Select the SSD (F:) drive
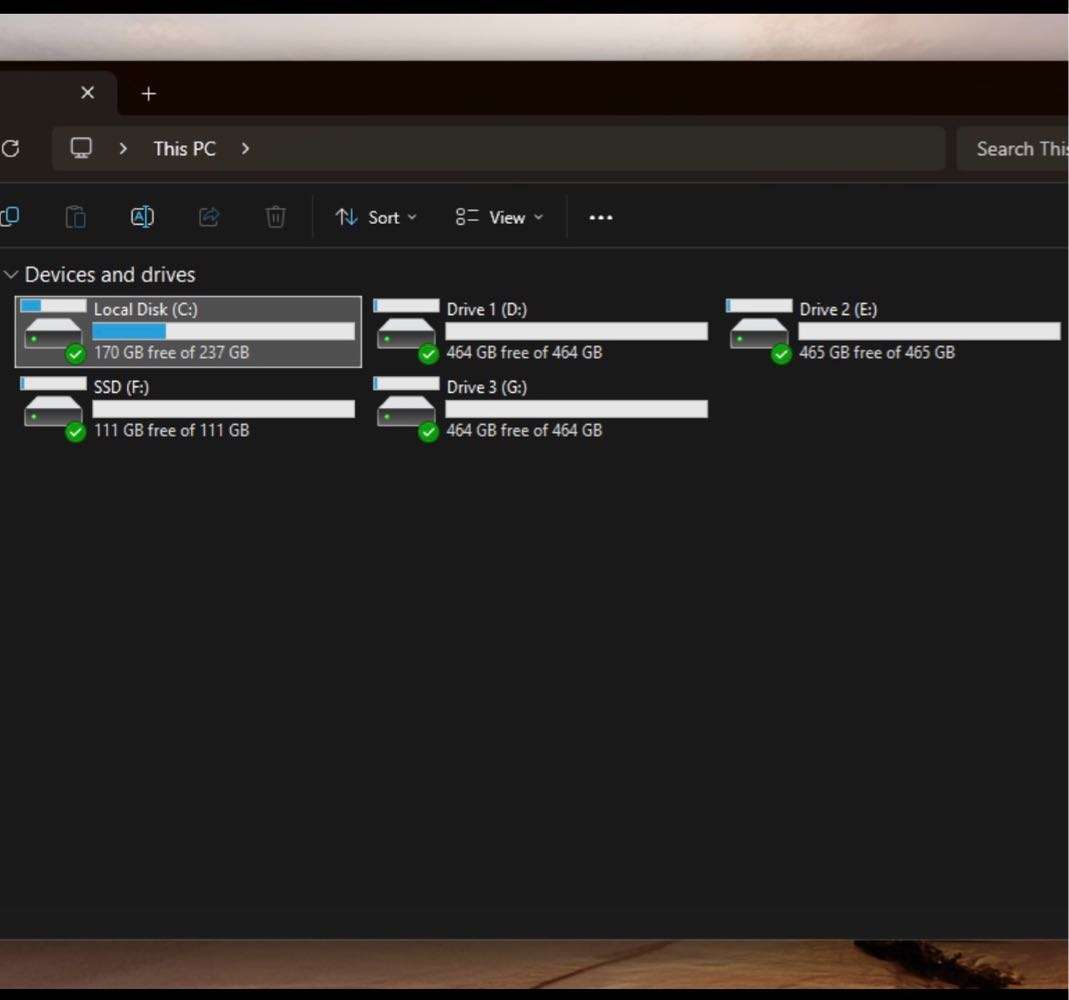Image resolution: width=1069 pixels, height=1000 pixels. click(187, 409)
